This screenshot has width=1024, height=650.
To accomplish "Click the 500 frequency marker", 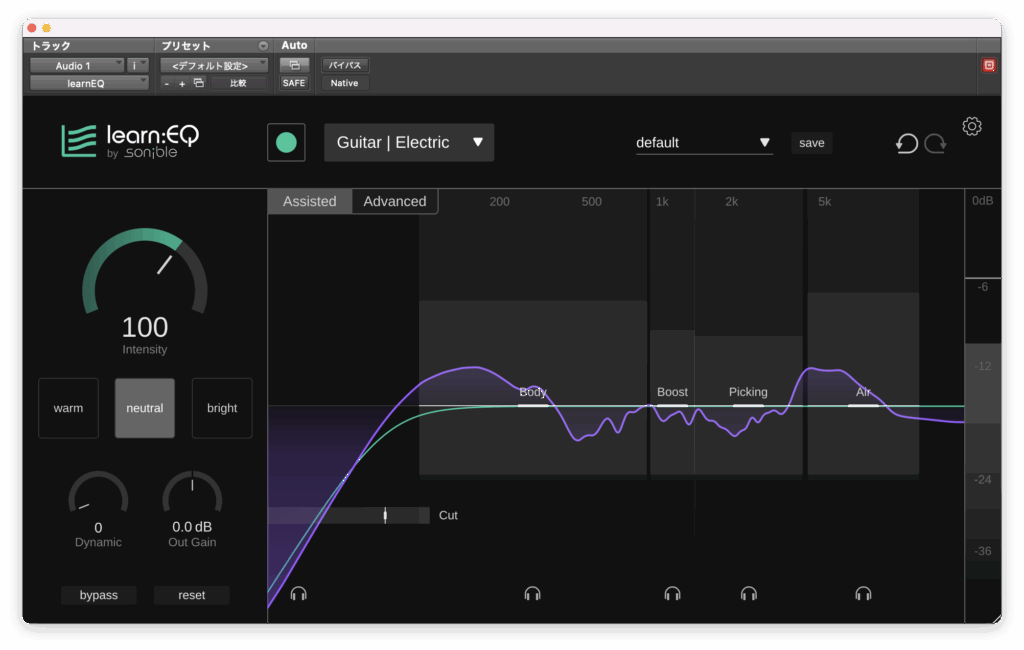I will pyautogui.click(x=592, y=202).
